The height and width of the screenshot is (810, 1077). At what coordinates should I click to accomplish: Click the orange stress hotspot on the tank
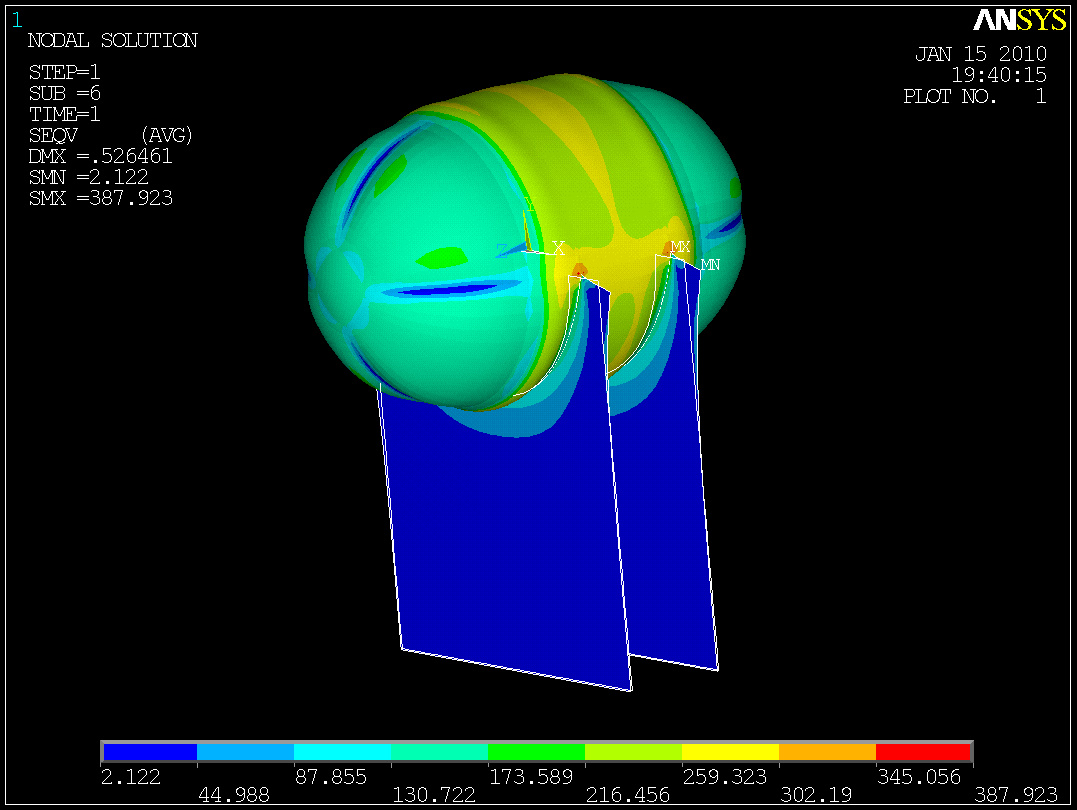pyautogui.click(x=579, y=269)
